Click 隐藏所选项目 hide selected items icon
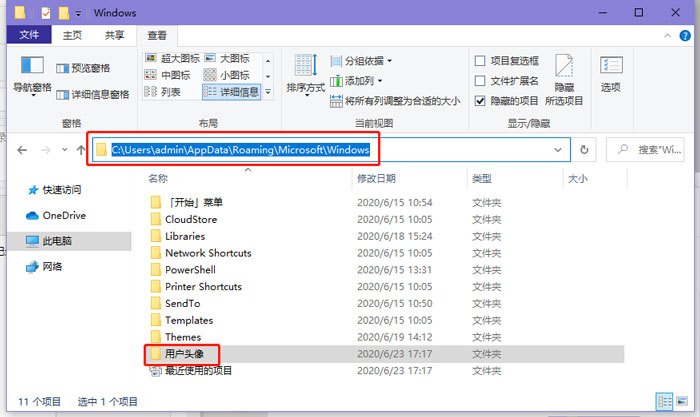700x417 pixels. point(564,75)
